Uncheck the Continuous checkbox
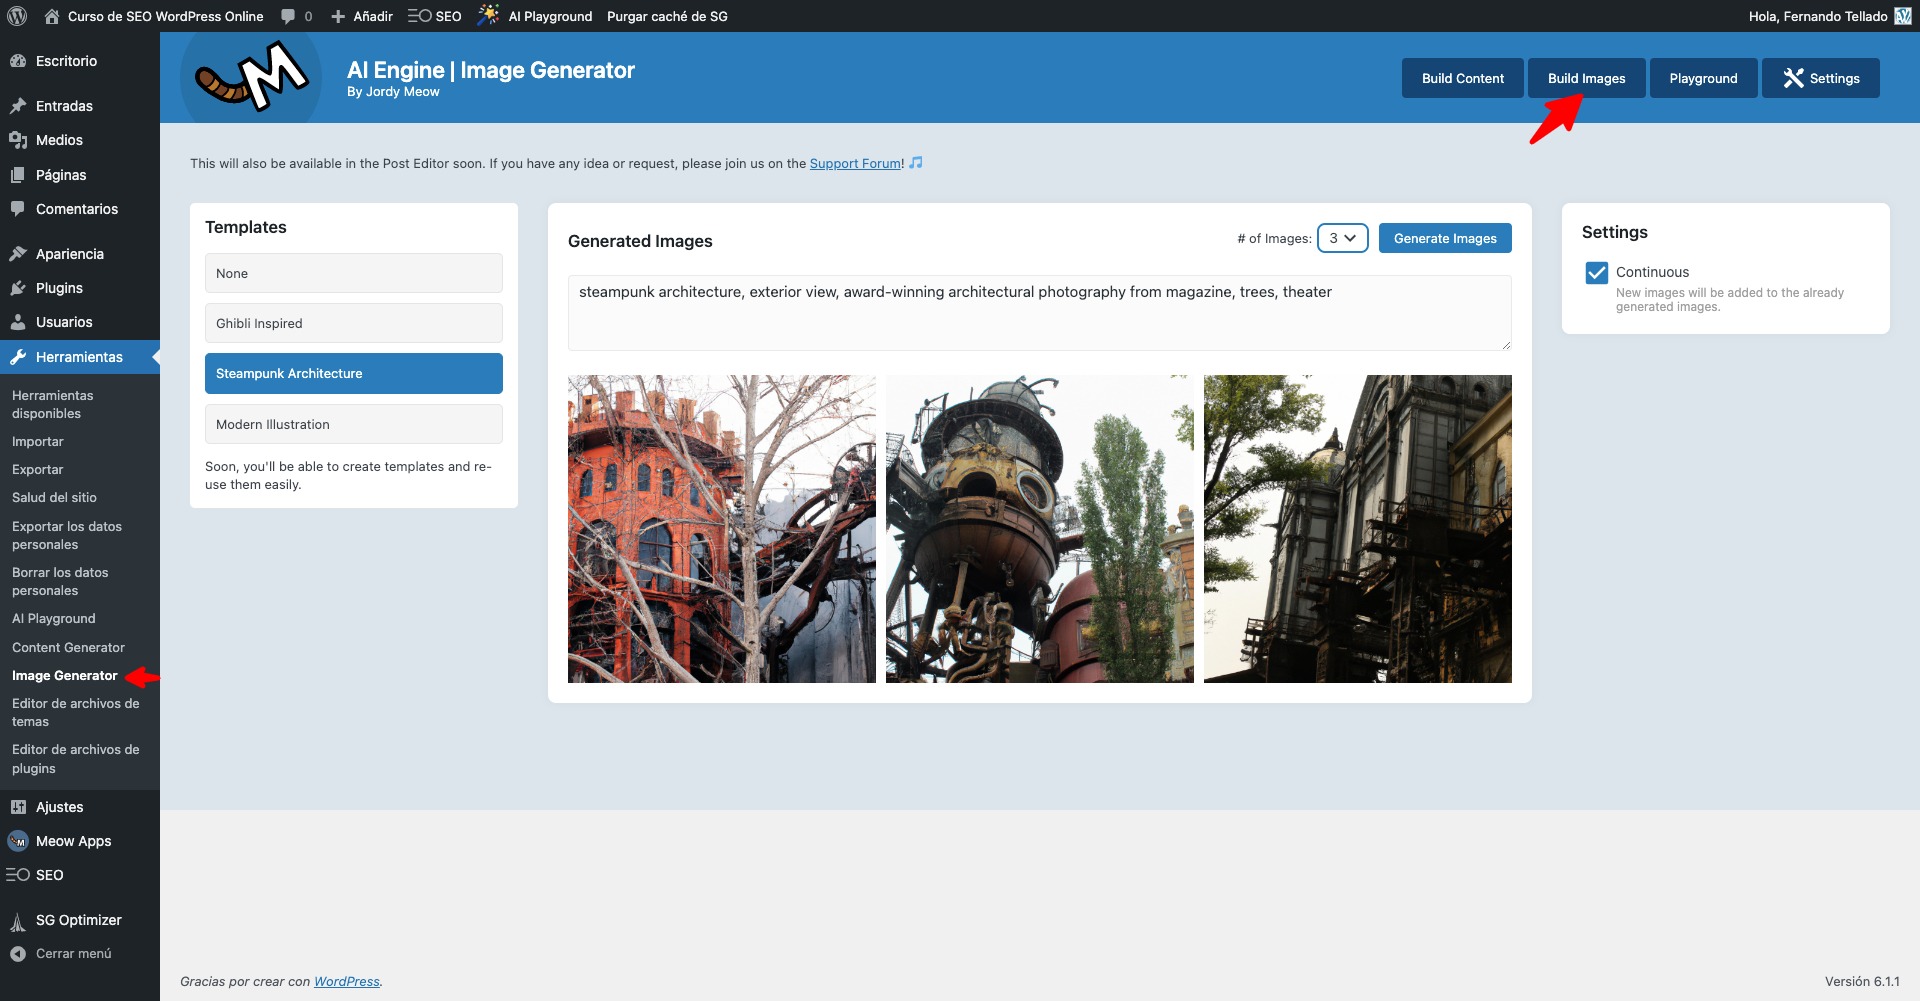Image resolution: width=1920 pixels, height=1001 pixels. 1597,273
